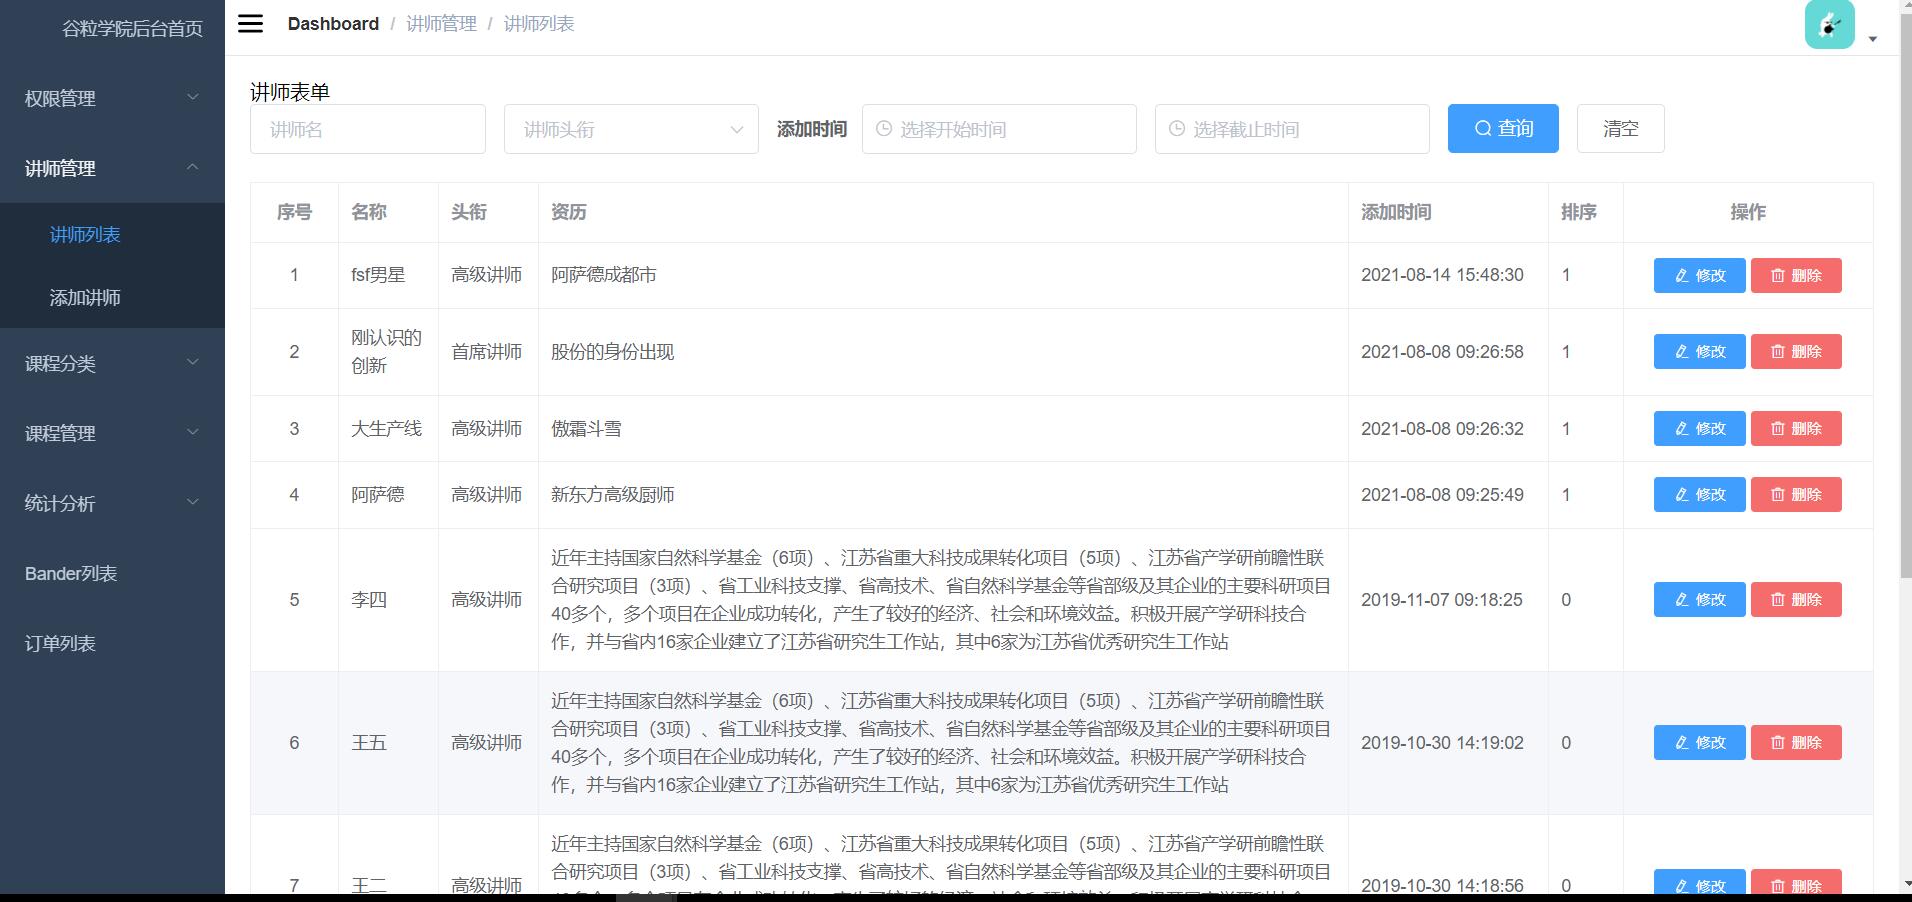Click the 操作 column header
The width and height of the screenshot is (1912, 902).
(x=1748, y=212)
